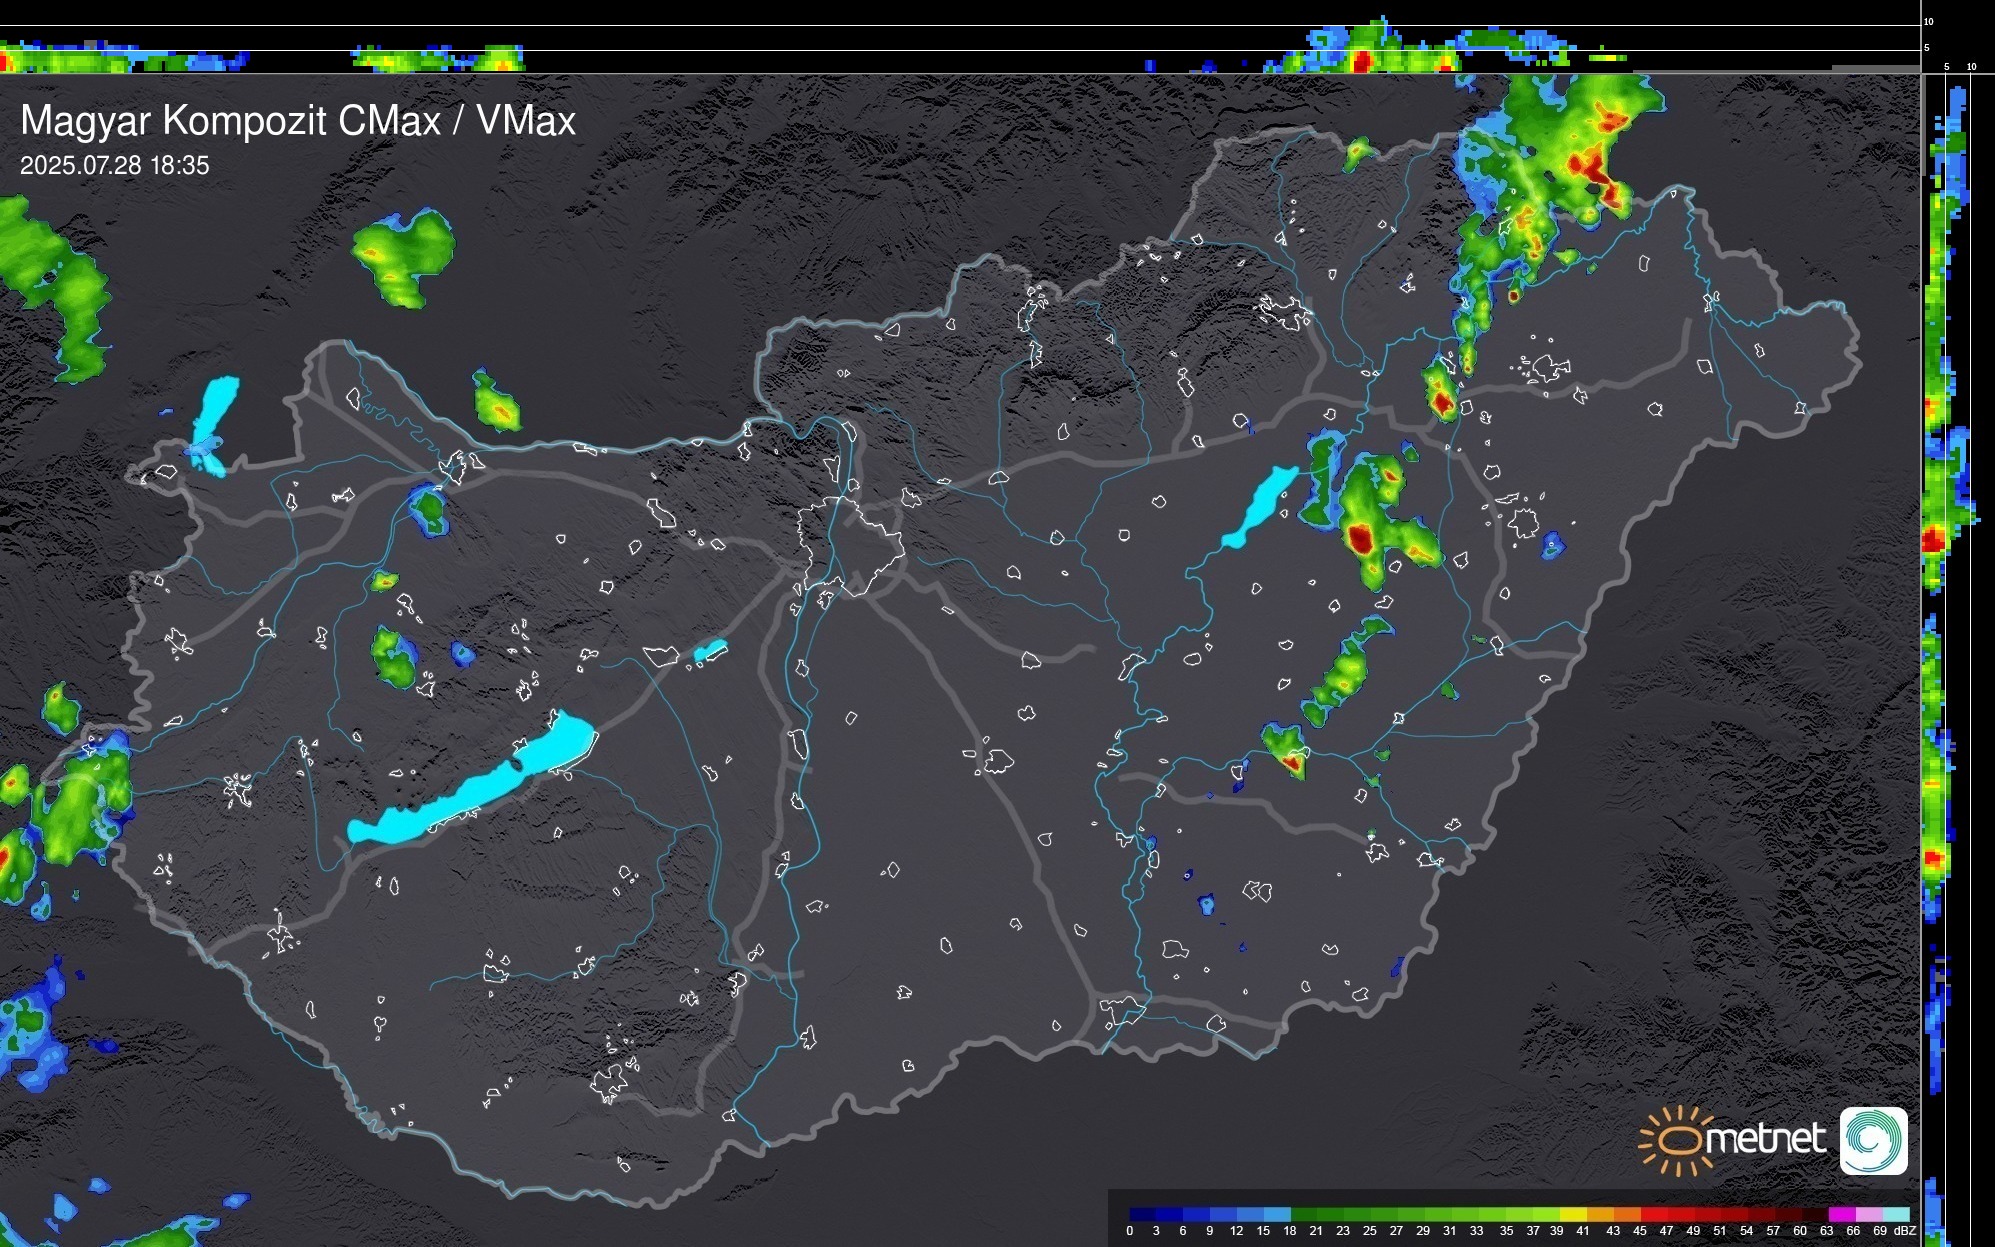Image resolution: width=1995 pixels, height=1247 pixels.
Task: Click the red storm core east of Lake Tisza
Action: 1360,538
